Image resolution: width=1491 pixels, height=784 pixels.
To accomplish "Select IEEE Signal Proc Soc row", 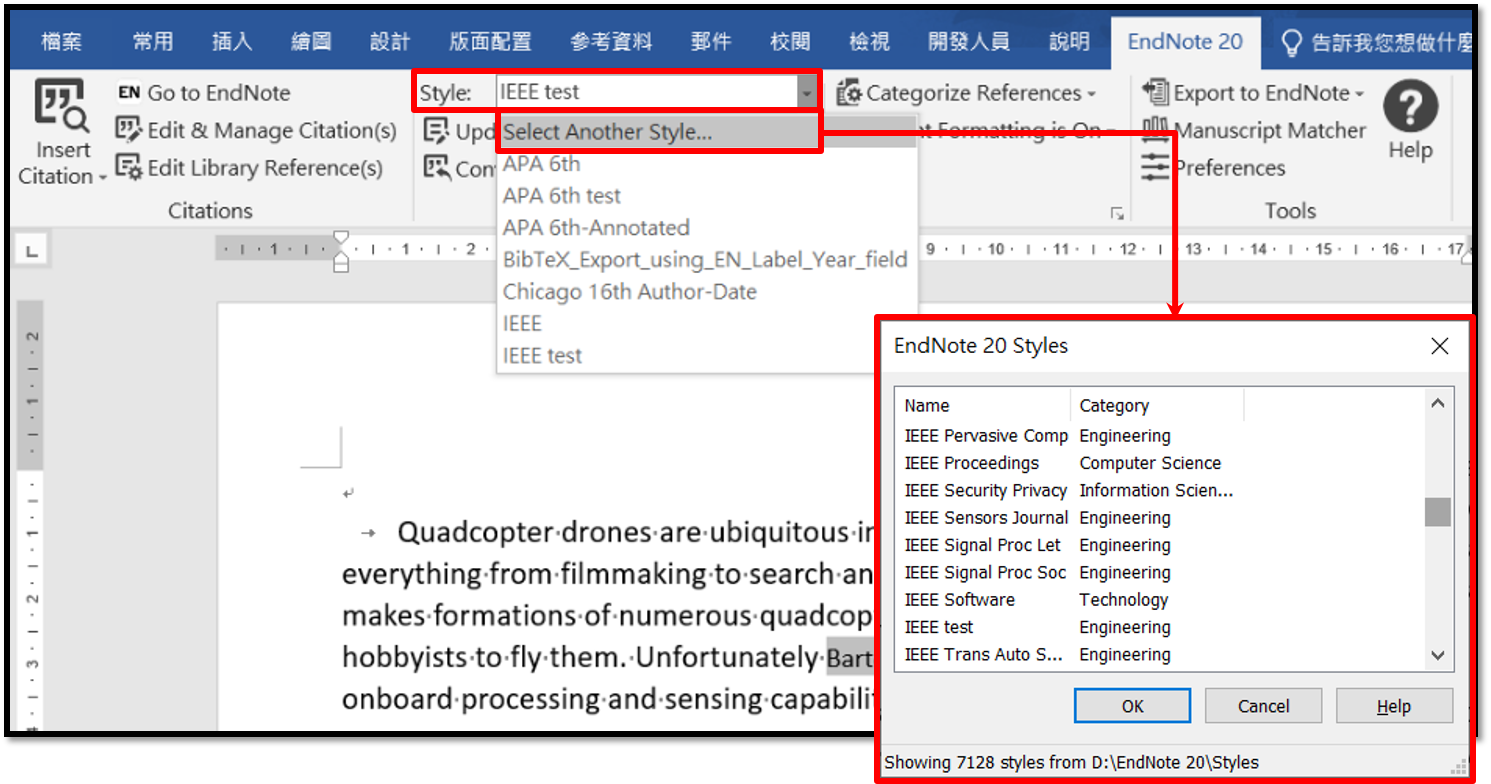I will [986, 573].
